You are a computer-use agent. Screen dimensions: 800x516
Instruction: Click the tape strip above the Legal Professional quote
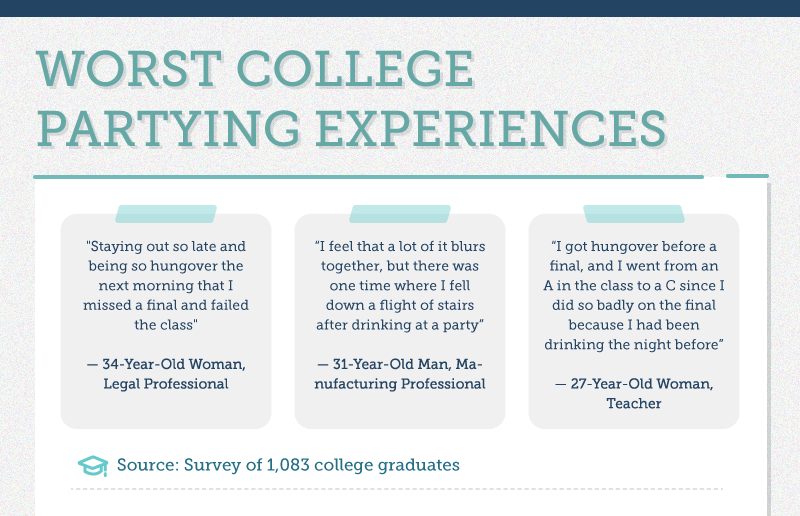[166, 214]
